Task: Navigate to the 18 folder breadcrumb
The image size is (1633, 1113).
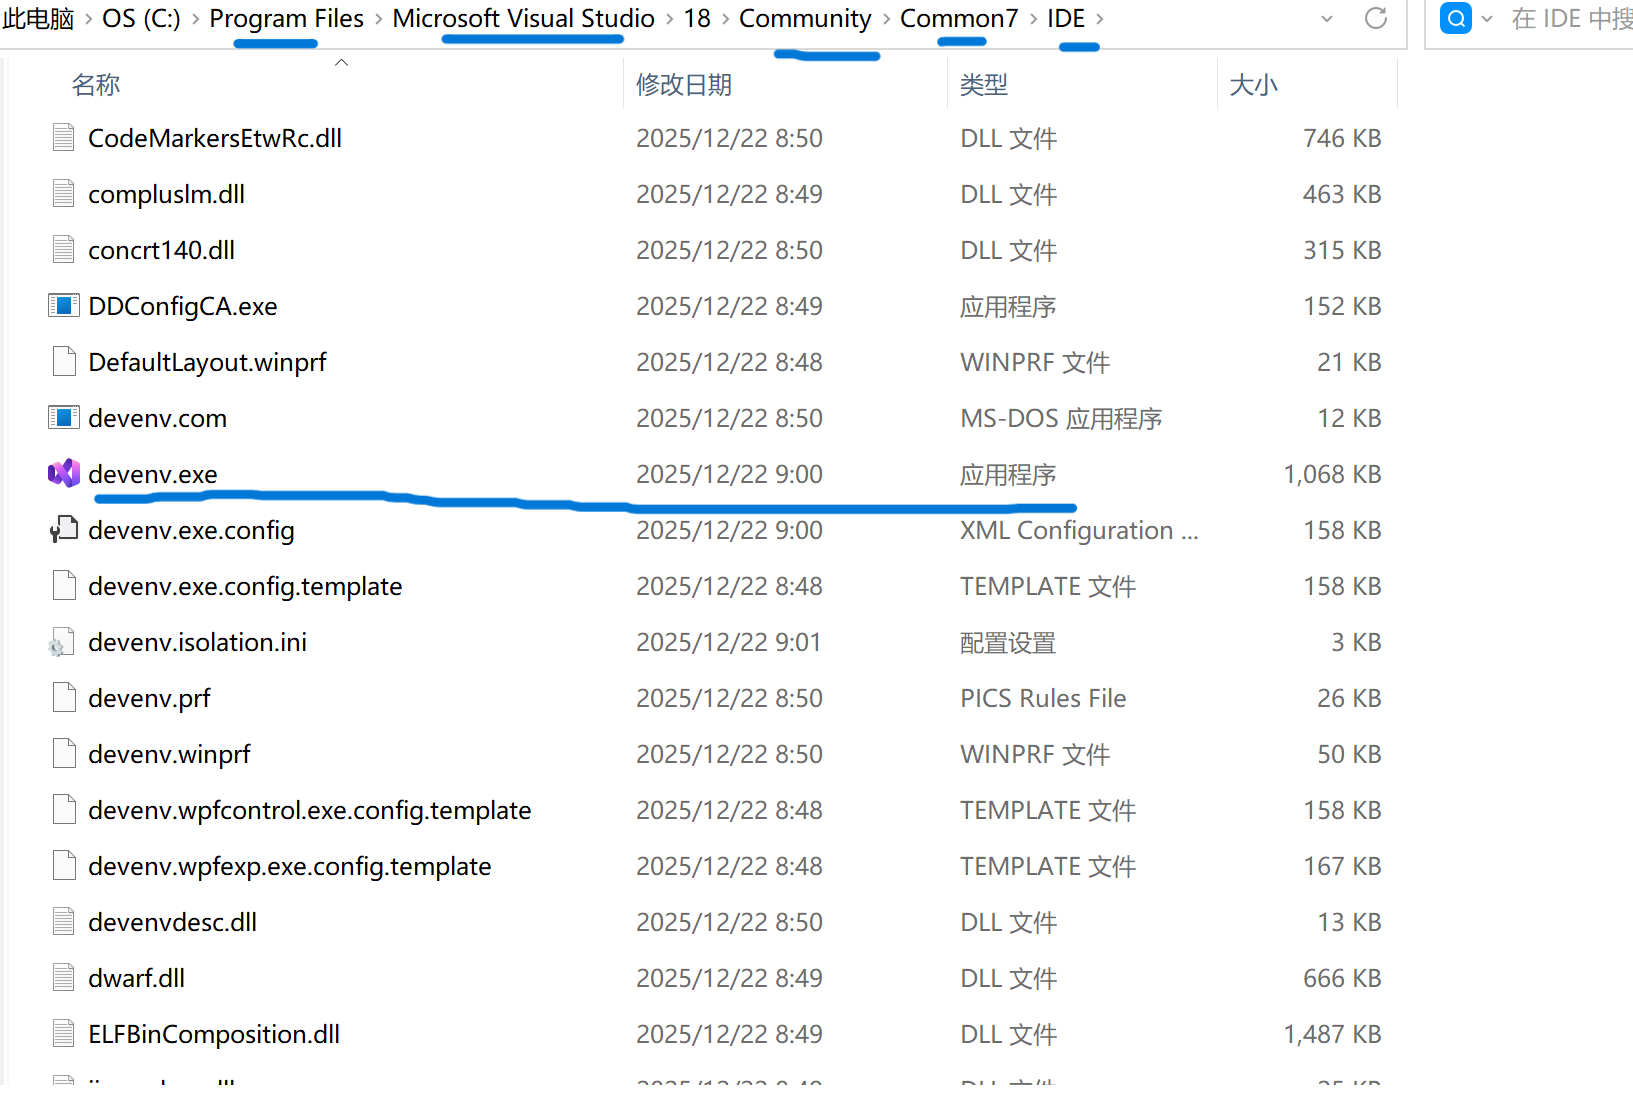Action: tap(697, 19)
